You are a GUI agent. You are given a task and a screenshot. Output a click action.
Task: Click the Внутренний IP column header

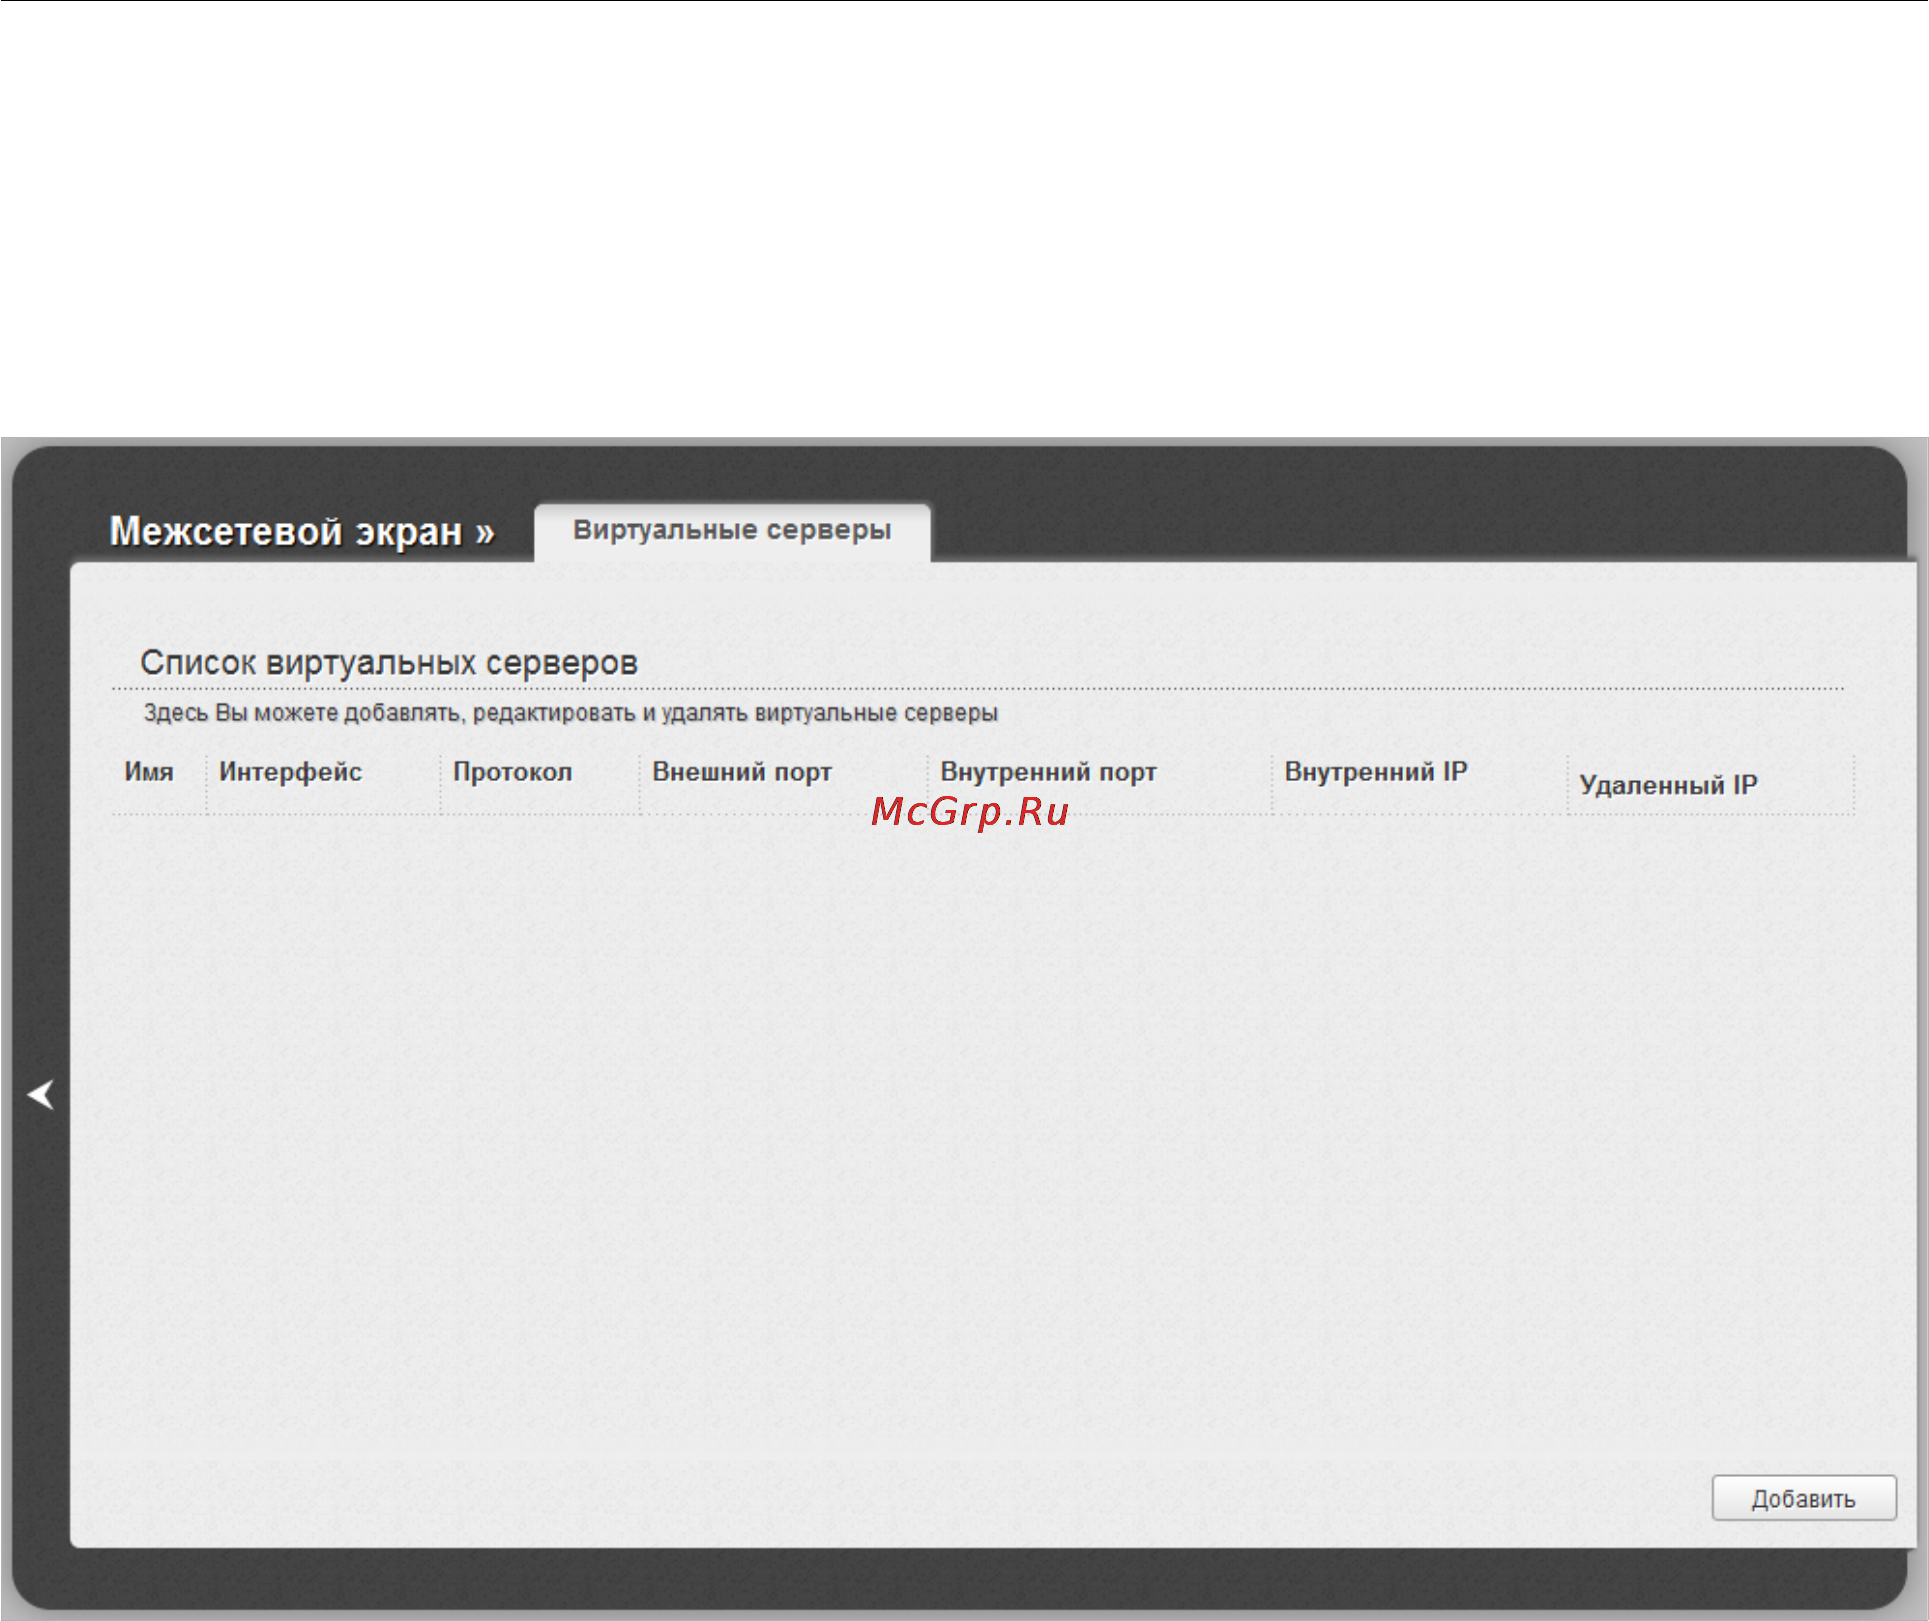coord(1376,772)
